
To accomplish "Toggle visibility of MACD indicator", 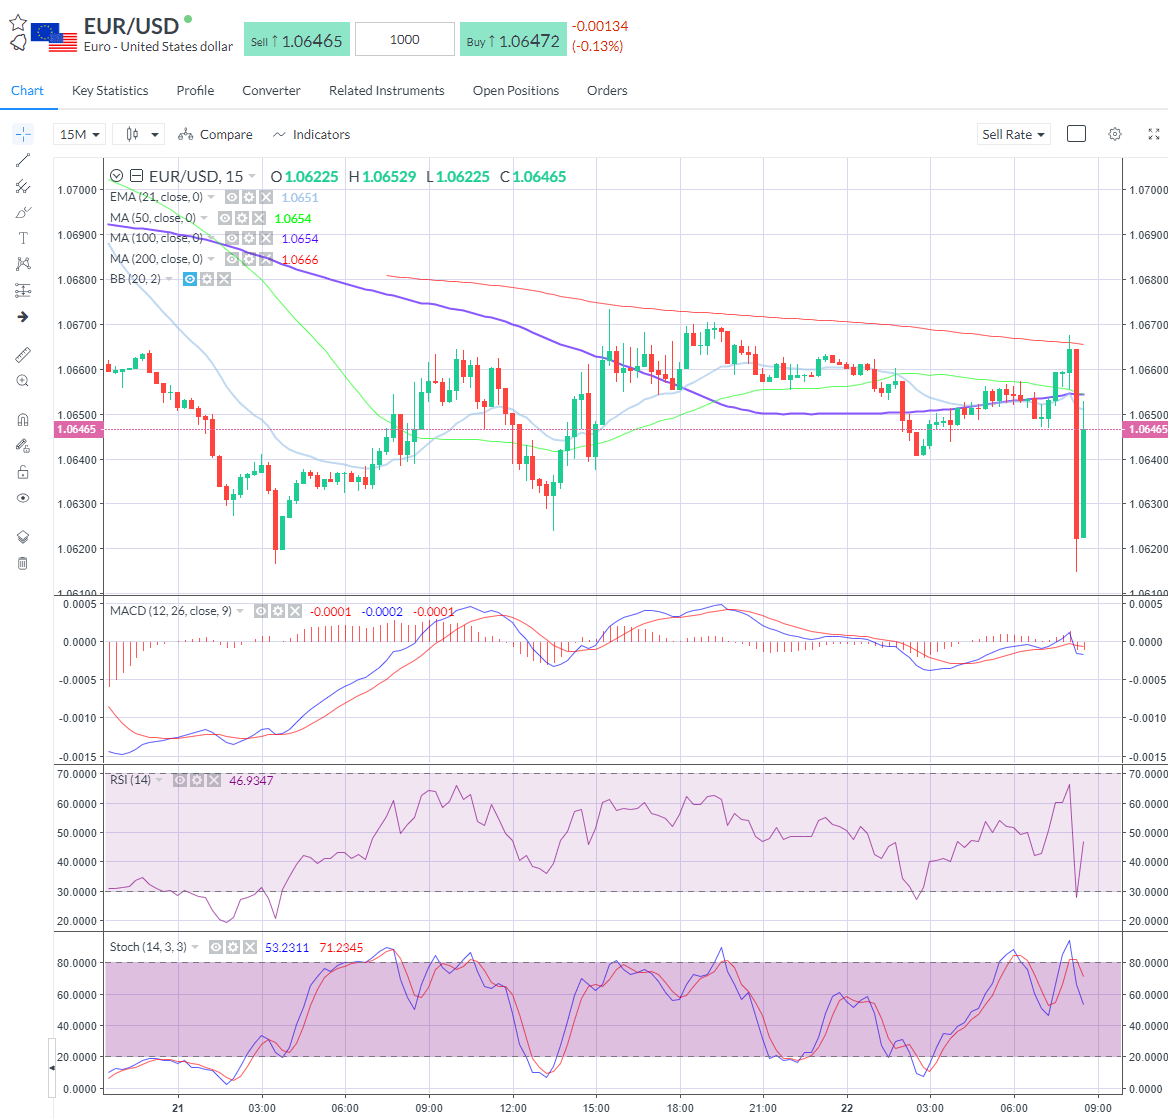I will [261, 611].
